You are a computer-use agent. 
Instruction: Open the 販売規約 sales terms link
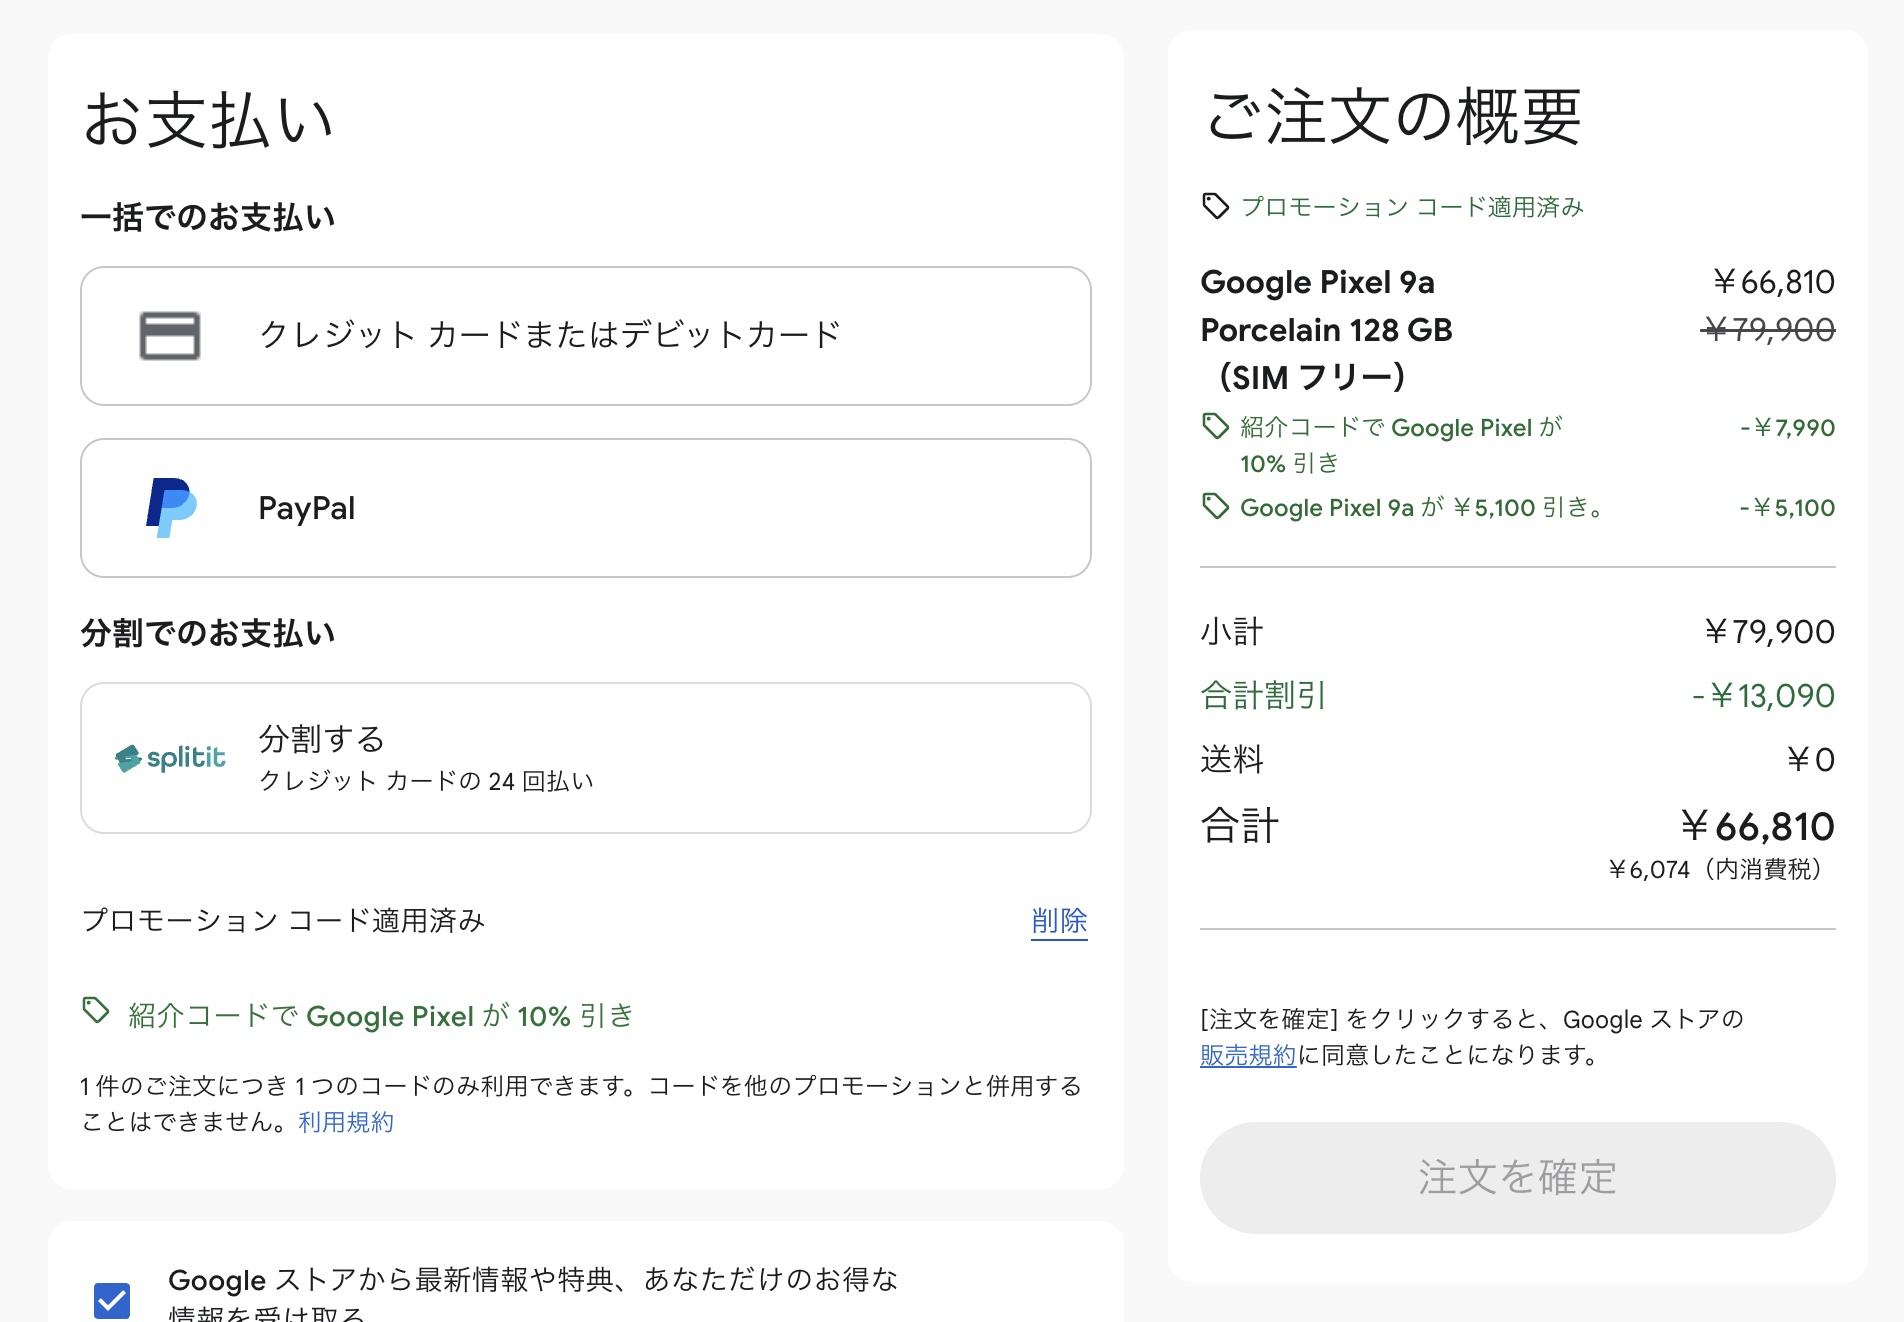[1248, 1055]
